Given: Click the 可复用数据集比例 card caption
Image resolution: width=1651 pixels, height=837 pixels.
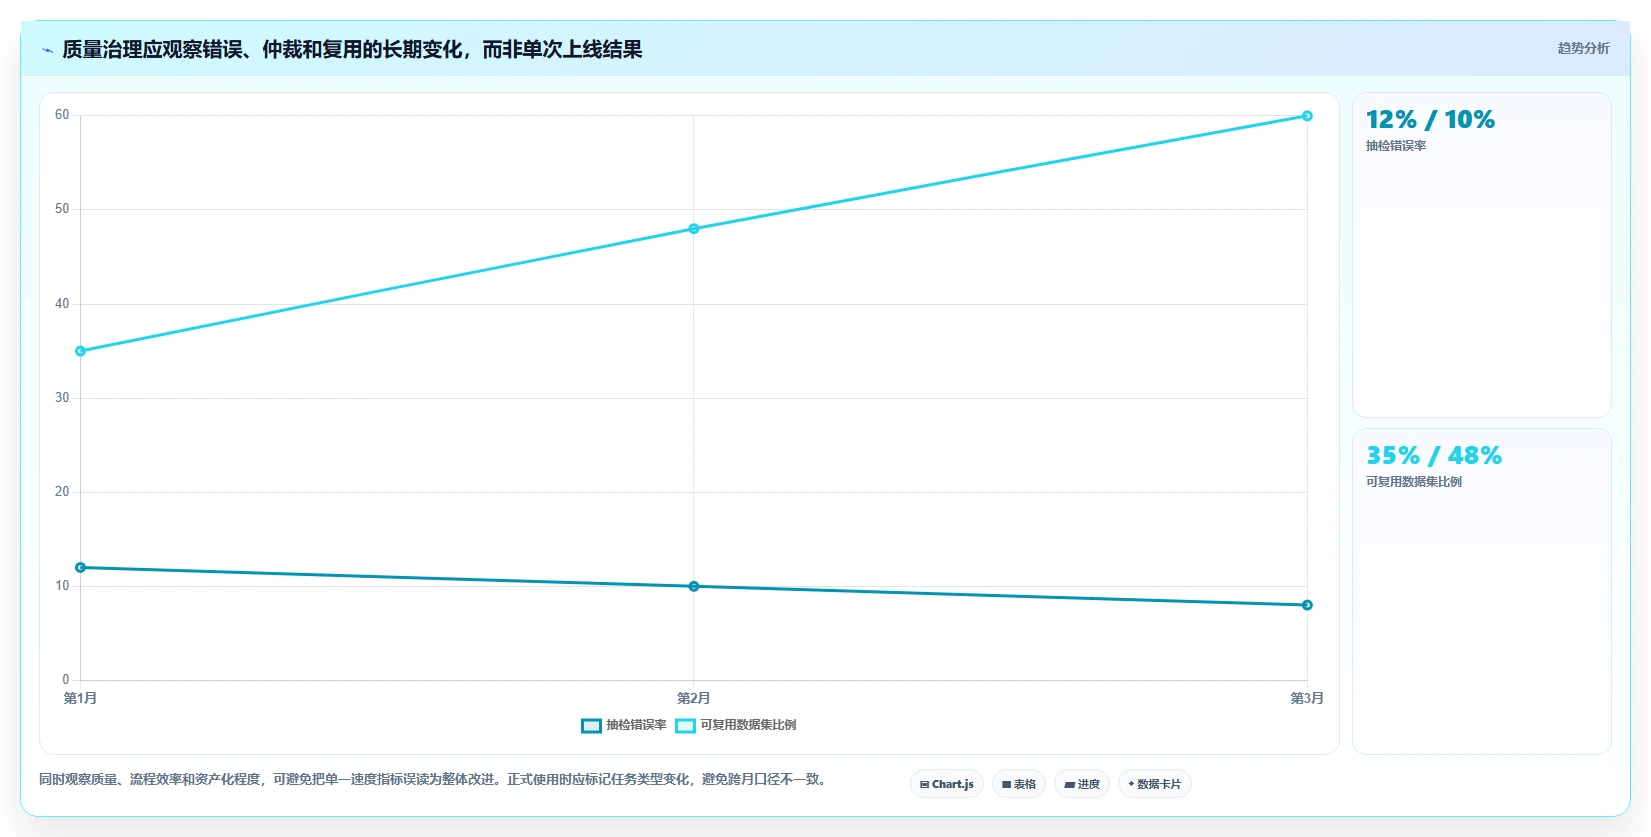Looking at the screenshot, I should pyautogui.click(x=1414, y=482).
